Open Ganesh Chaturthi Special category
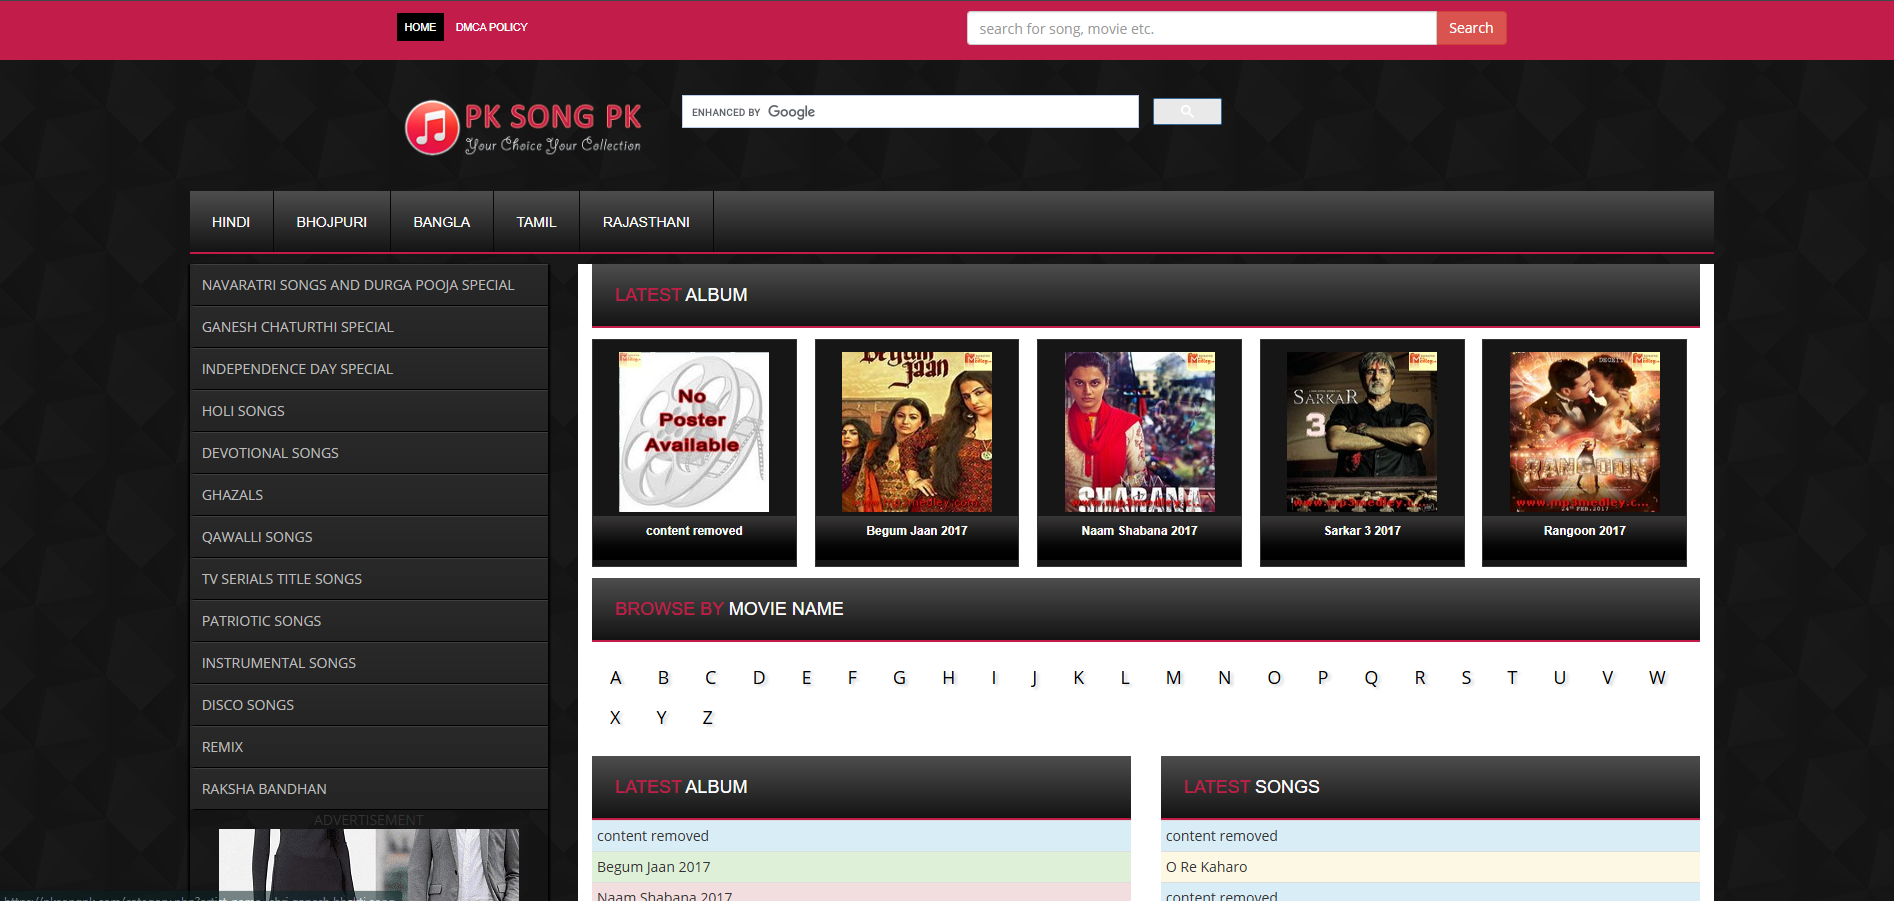The height and width of the screenshot is (901, 1894). pyautogui.click(x=369, y=327)
